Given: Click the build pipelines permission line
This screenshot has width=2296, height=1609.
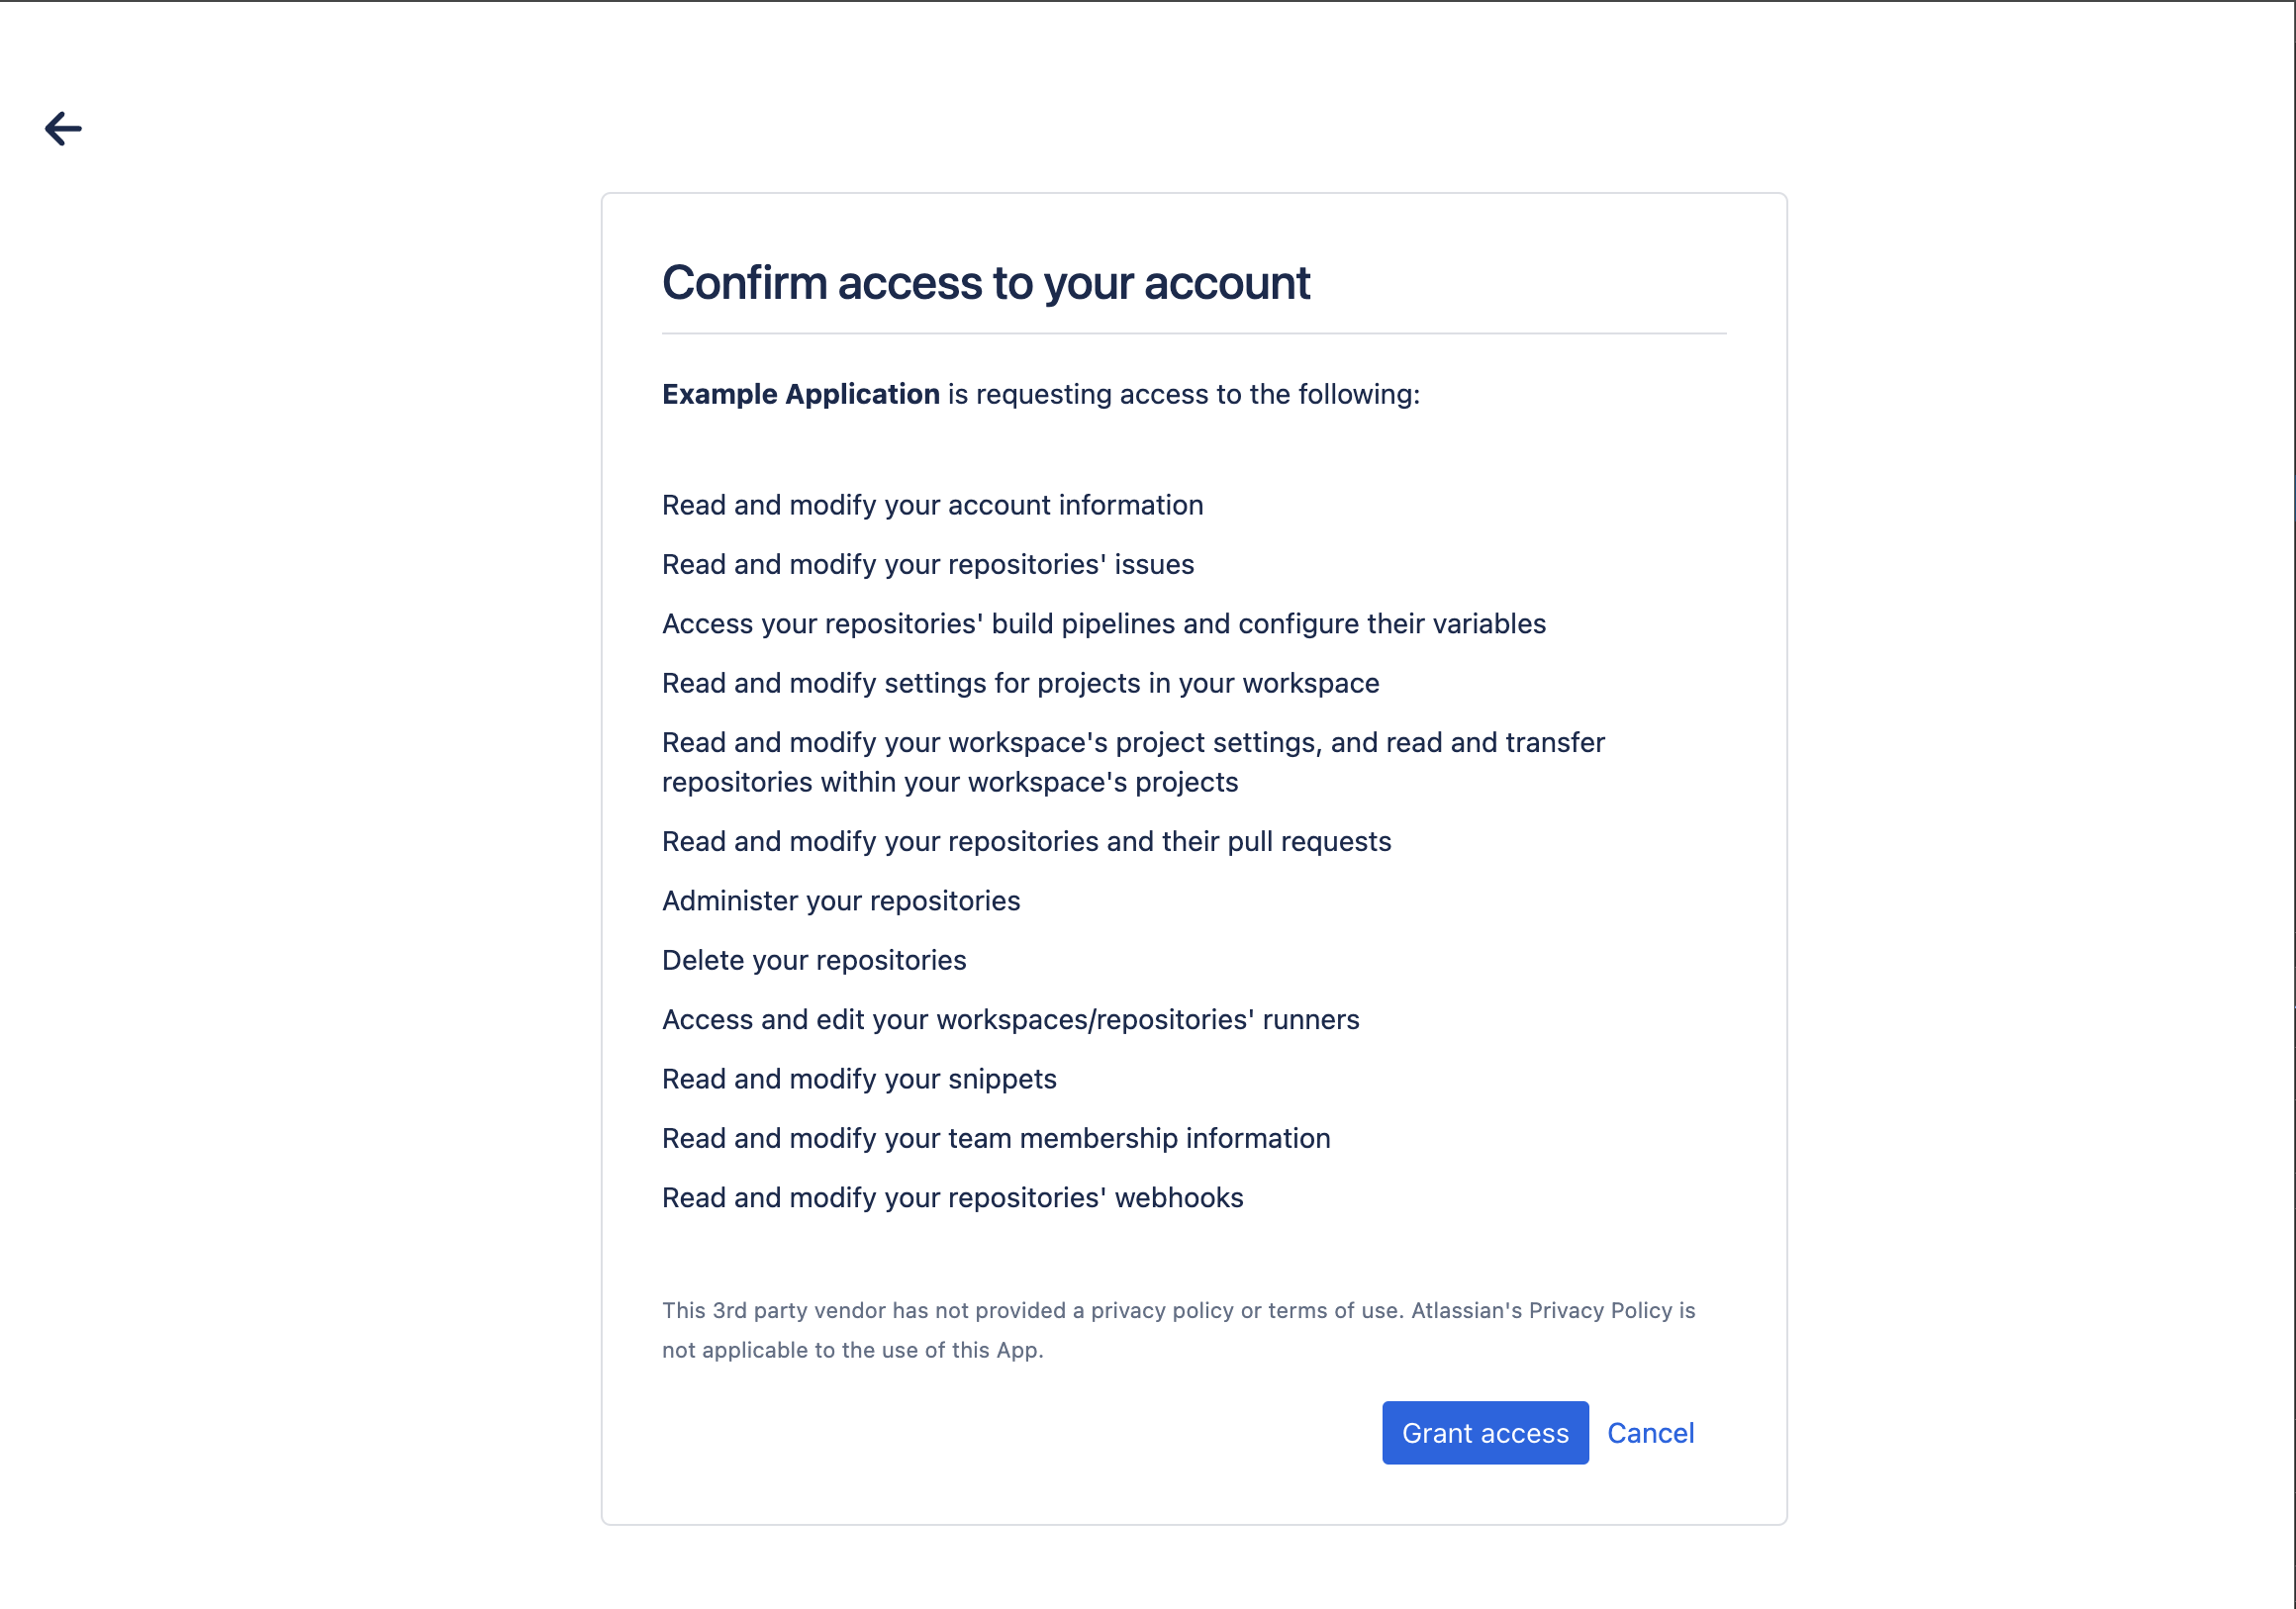Looking at the screenshot, I should coord(1103,624).
